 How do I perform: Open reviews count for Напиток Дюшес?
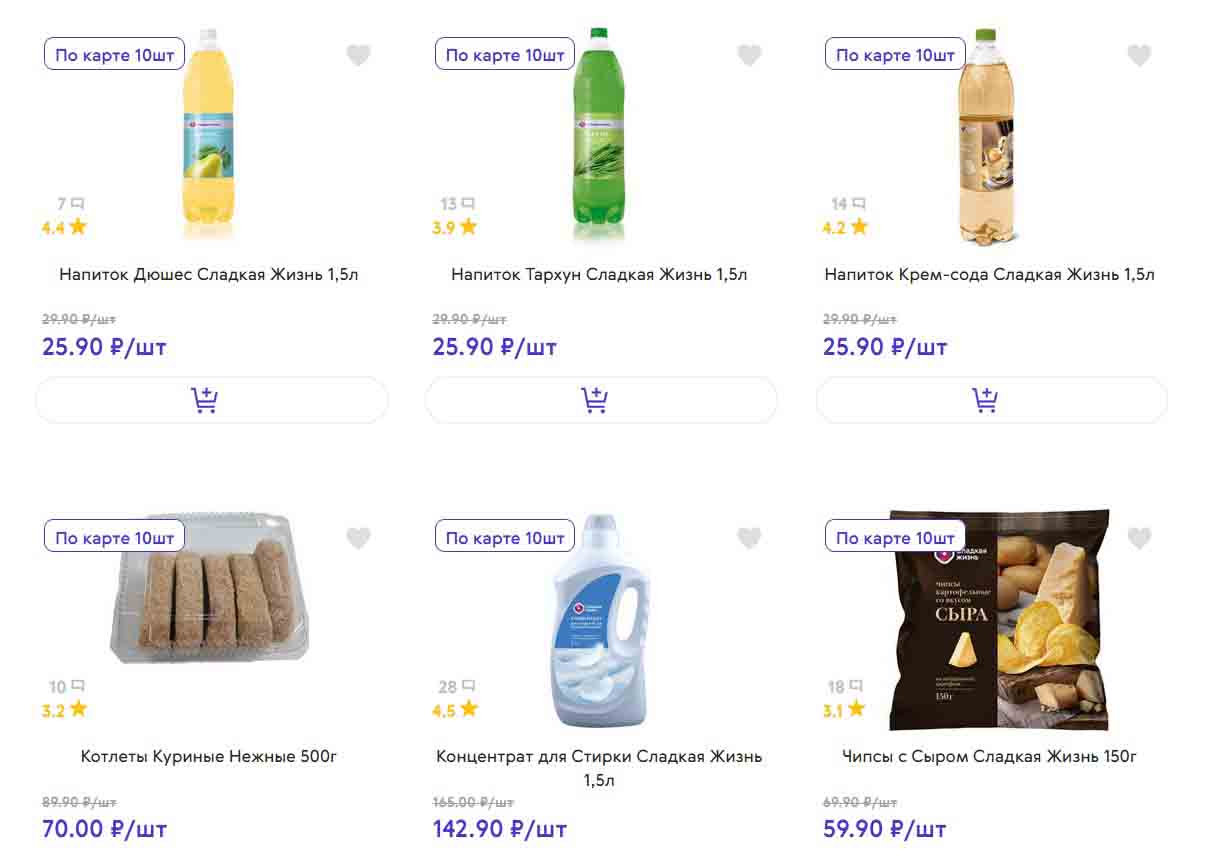click(70, 204)
